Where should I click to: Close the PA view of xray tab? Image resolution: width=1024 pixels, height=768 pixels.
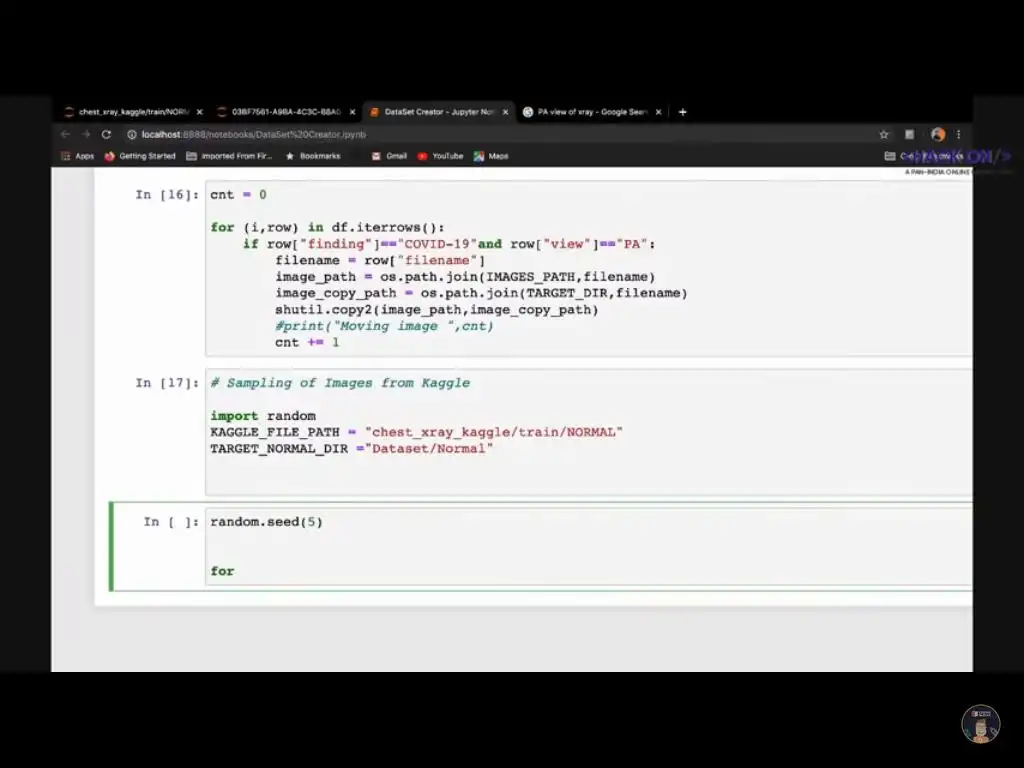point(658,112)
